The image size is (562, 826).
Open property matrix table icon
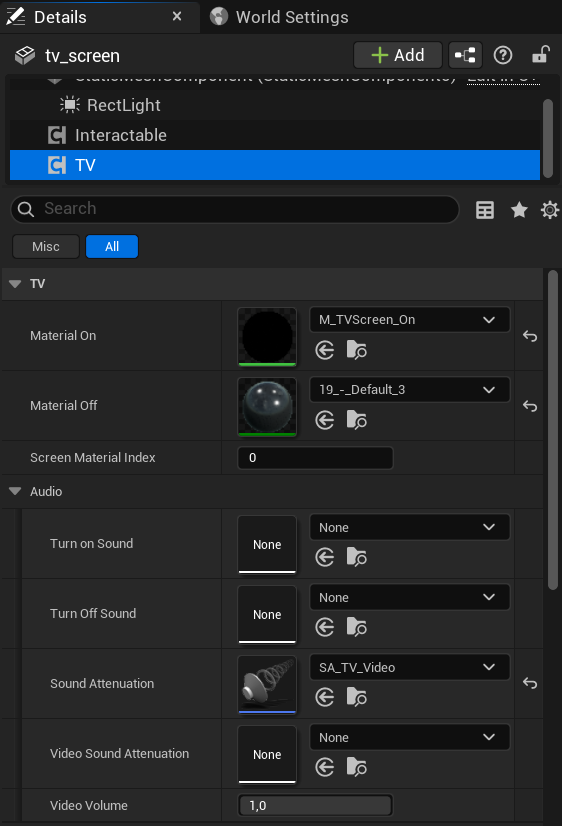[485, 210]
